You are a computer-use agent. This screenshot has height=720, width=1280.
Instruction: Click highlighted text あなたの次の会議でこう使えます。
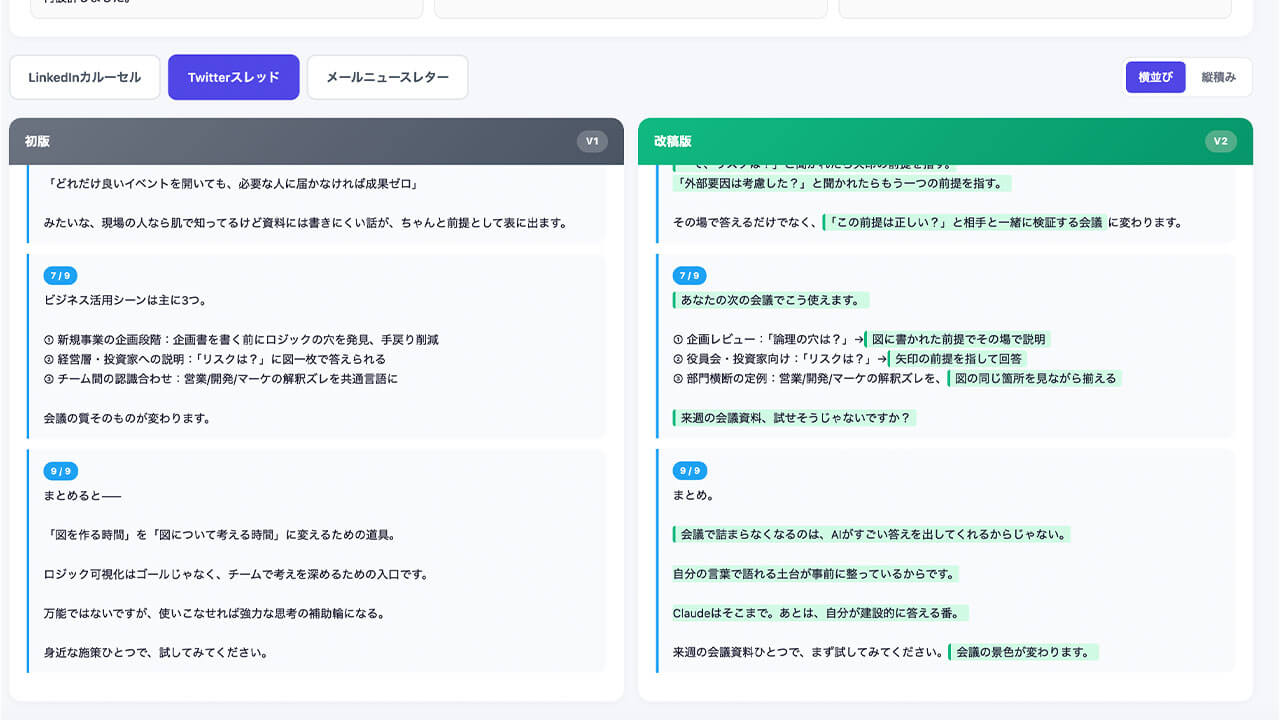pyautogui.click(x=771, y=300)
